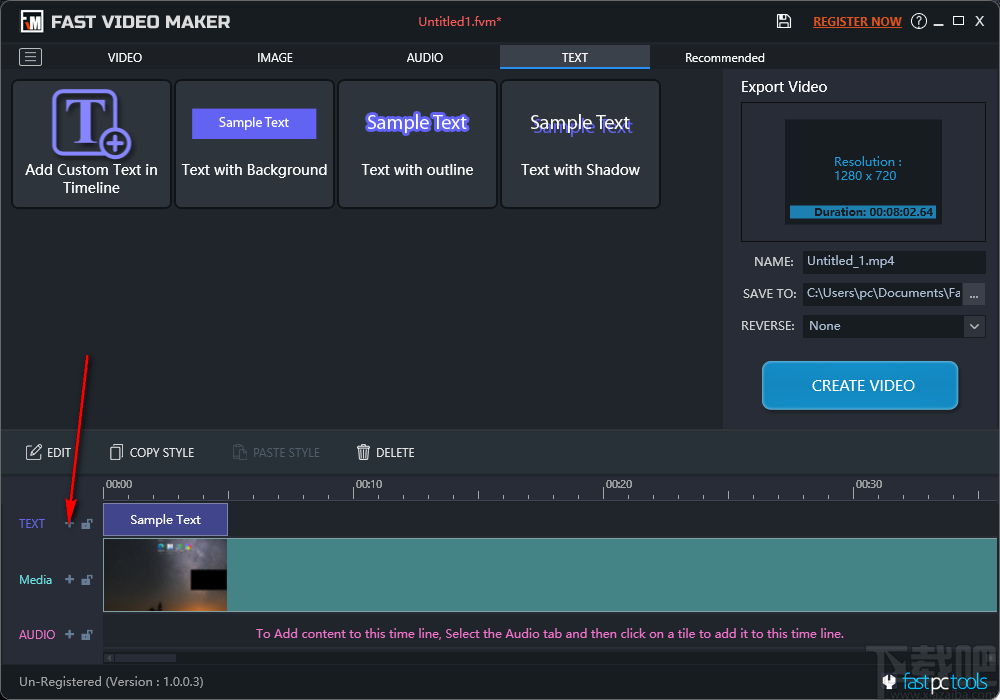Click the plus icon on the AUDIO track

pyautogui.click(x=68, y=634)
